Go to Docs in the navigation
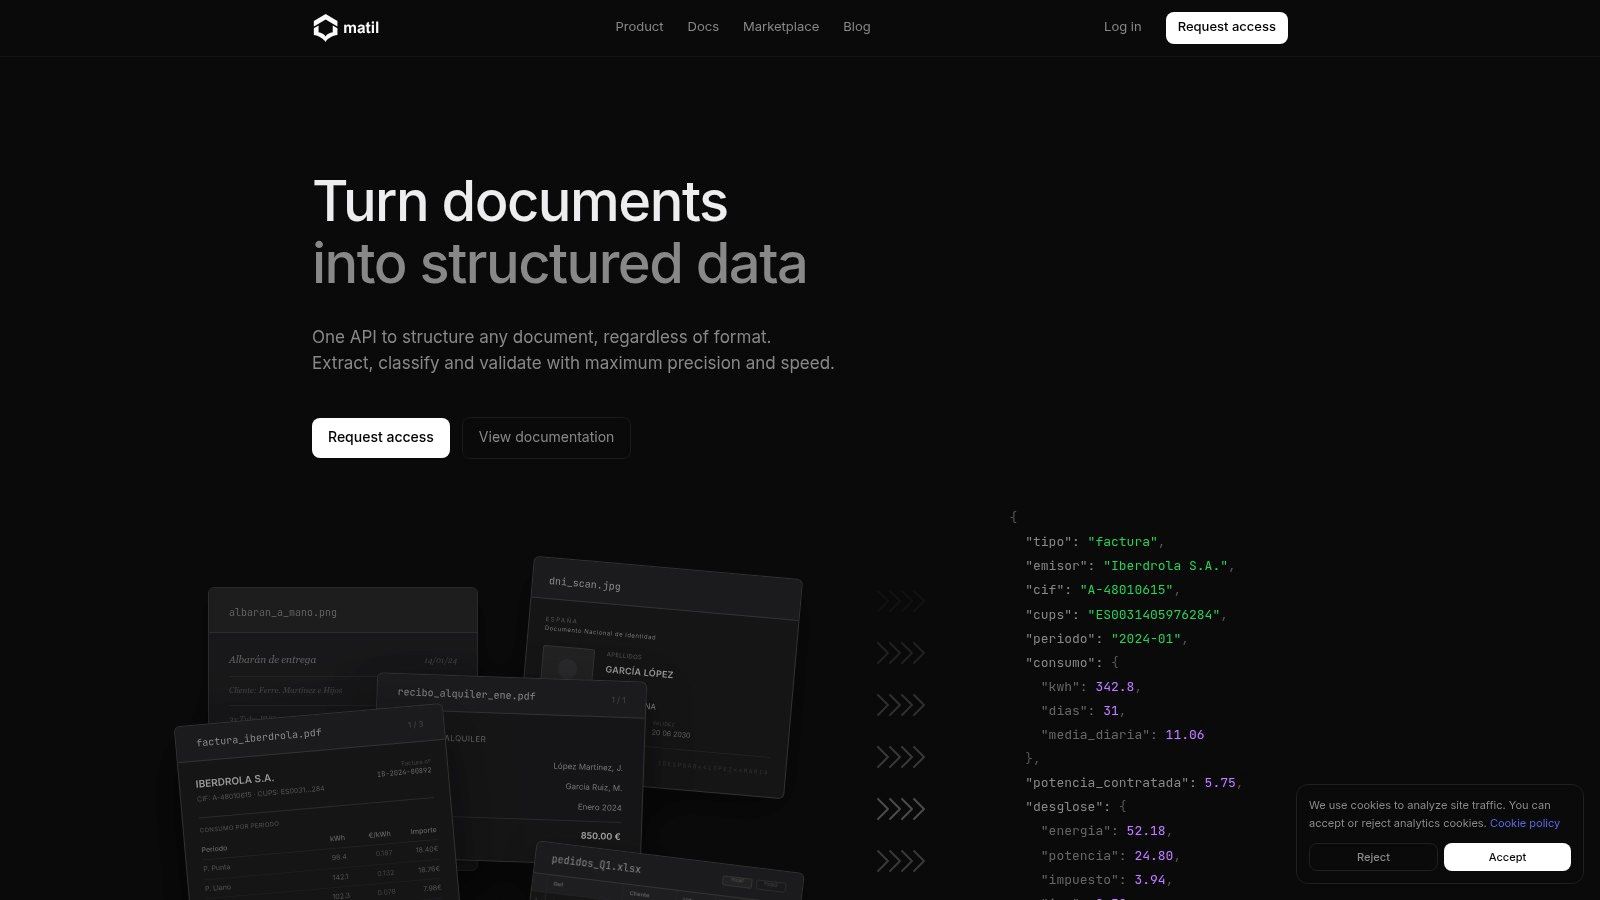This screenshot has width=1600, height=900. coord(703,27)
